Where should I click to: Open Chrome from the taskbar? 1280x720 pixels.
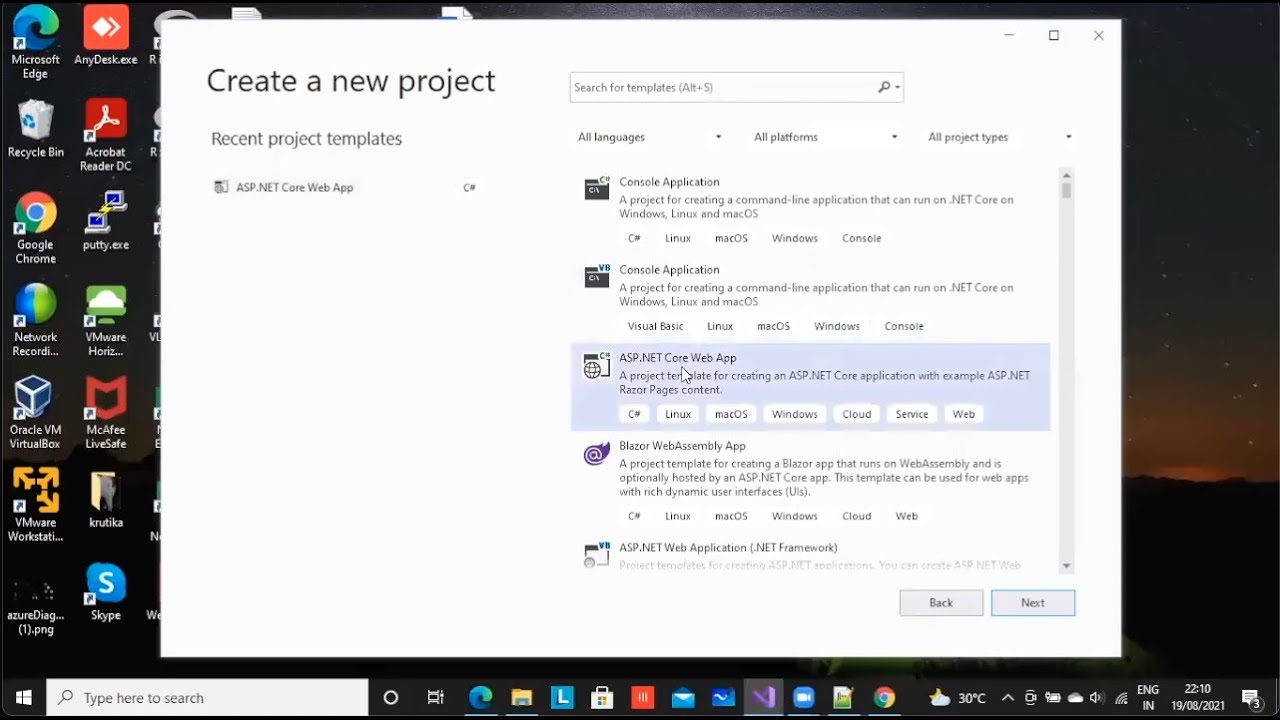tap(885, 698)
